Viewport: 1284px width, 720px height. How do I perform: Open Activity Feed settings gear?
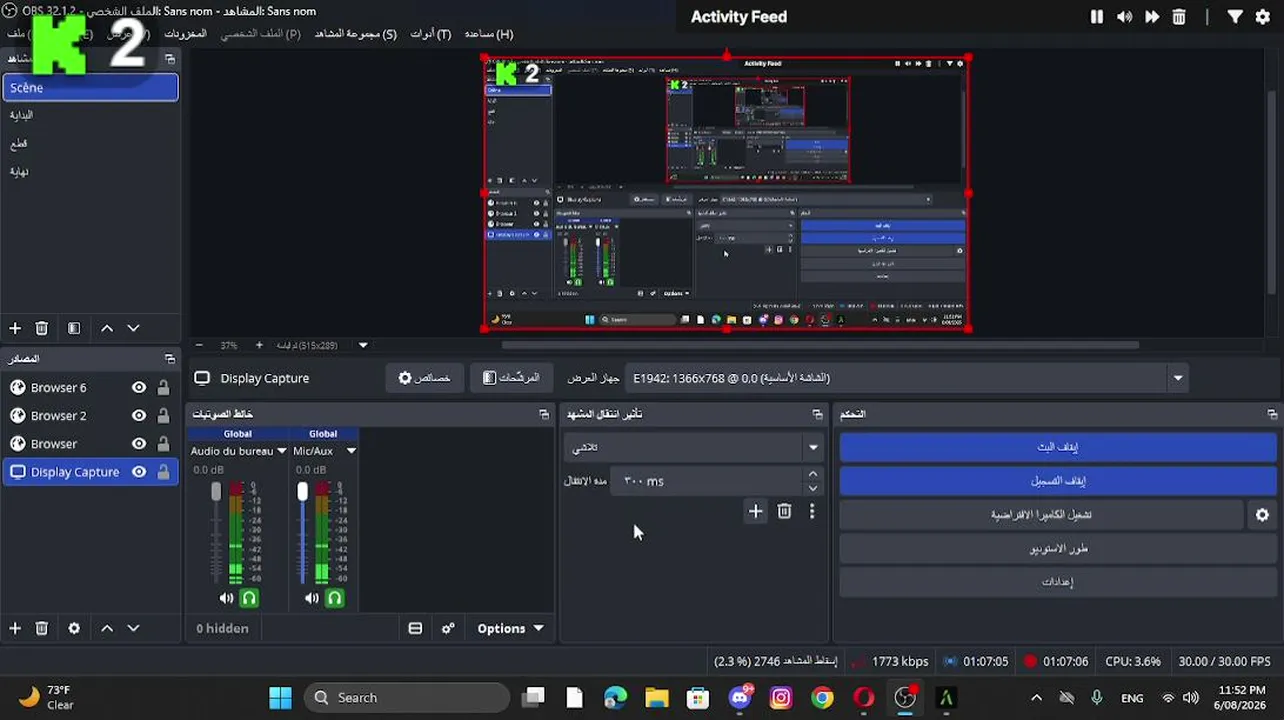[x=1263, y=17]
